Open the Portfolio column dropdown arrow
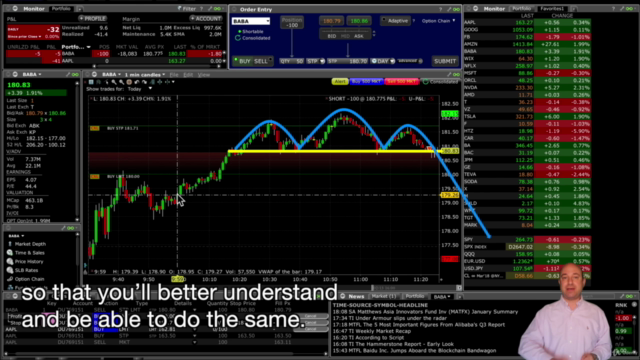The image size is (640, 360). pos(89,47)
